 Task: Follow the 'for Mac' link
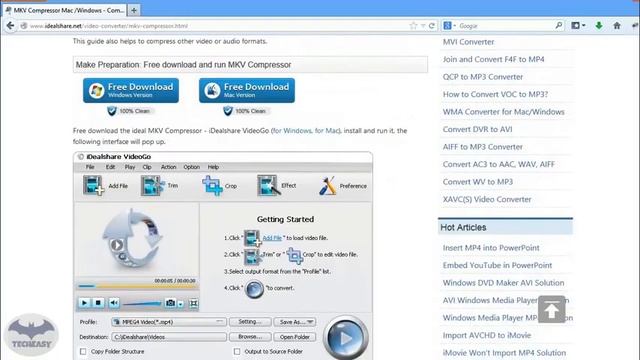pyautogui.click(x=327, y=131)
